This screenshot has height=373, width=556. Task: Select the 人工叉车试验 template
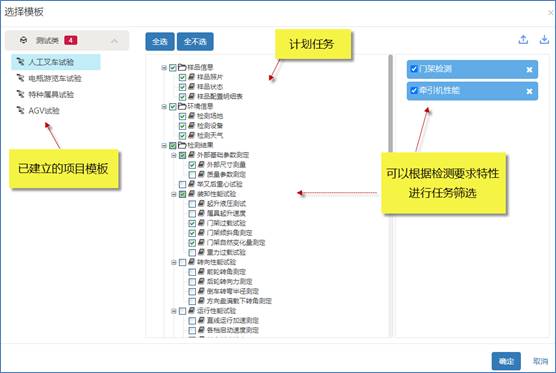(56, 62)
